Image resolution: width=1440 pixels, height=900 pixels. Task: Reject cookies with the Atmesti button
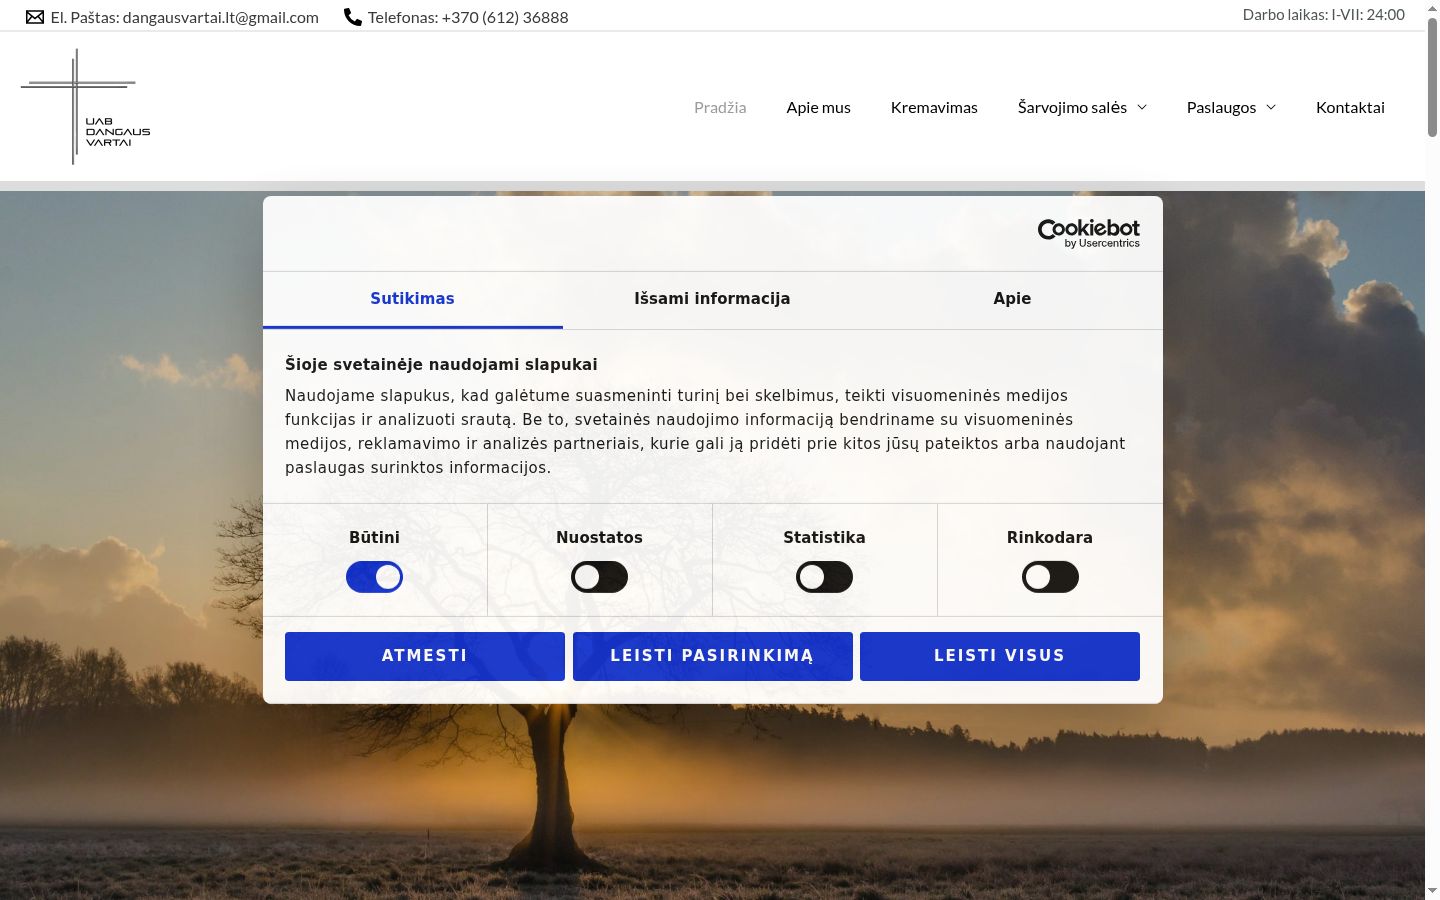[425, 656]
